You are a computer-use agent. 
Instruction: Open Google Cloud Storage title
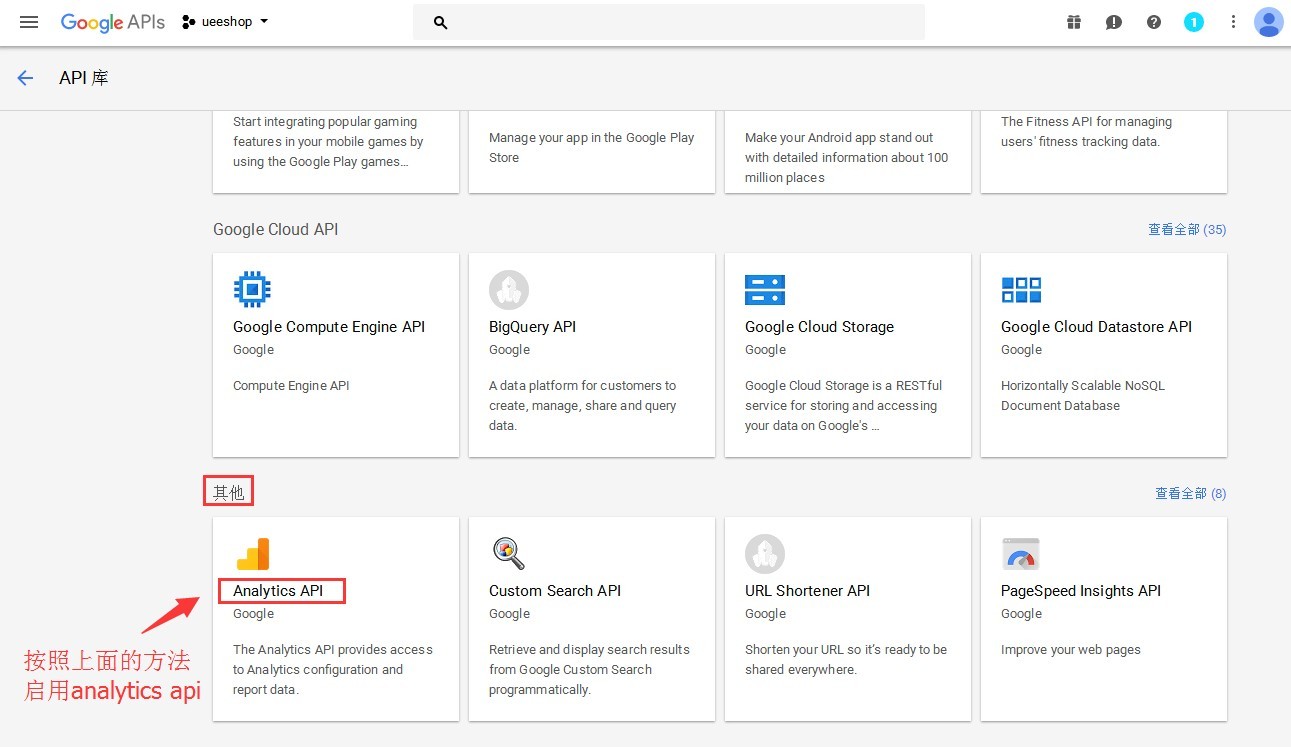(819, 327)
